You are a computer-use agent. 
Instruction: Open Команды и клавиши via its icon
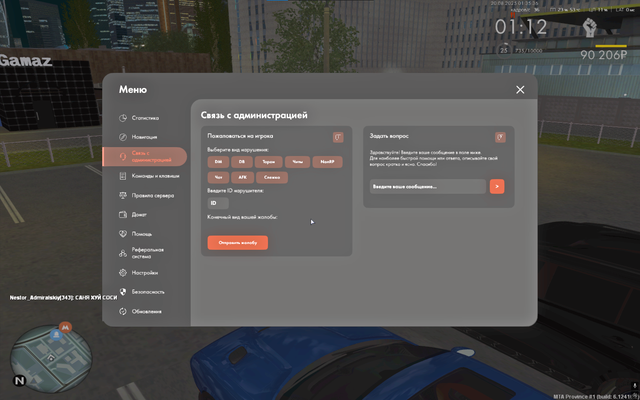[123, 176]
